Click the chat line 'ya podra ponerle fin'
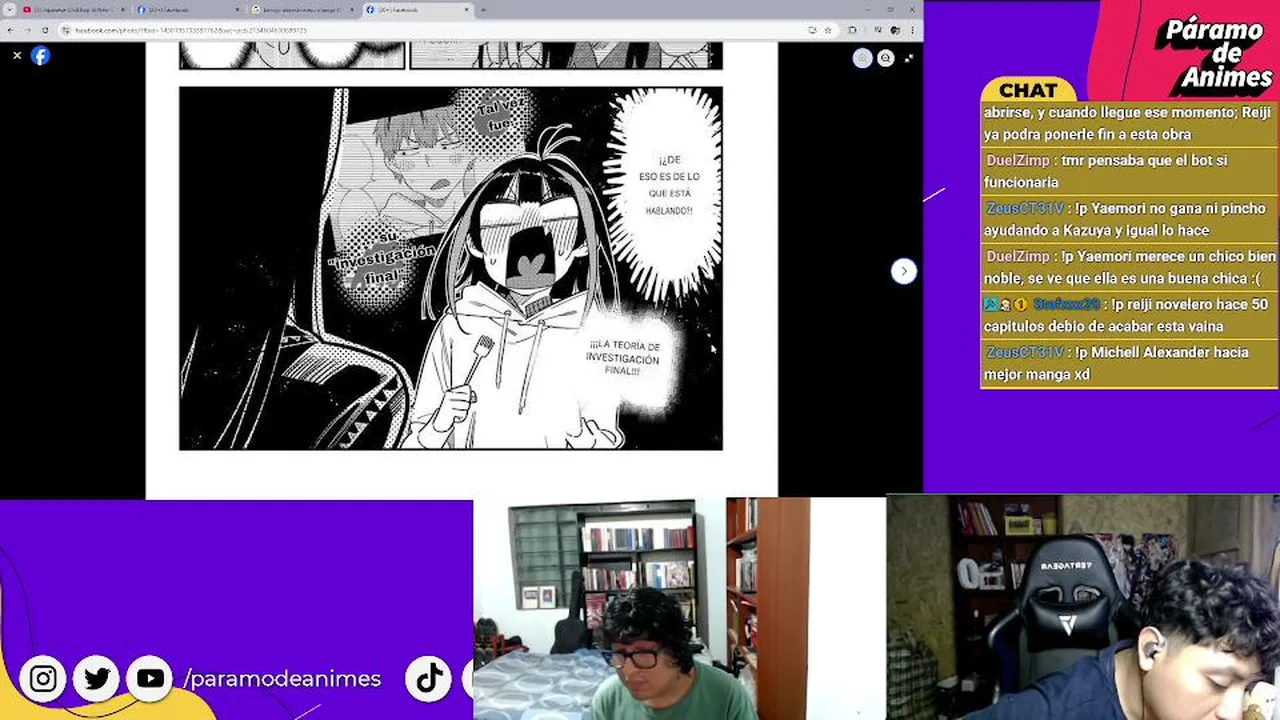This screenshot has width=1280, height=720. 1088,134
